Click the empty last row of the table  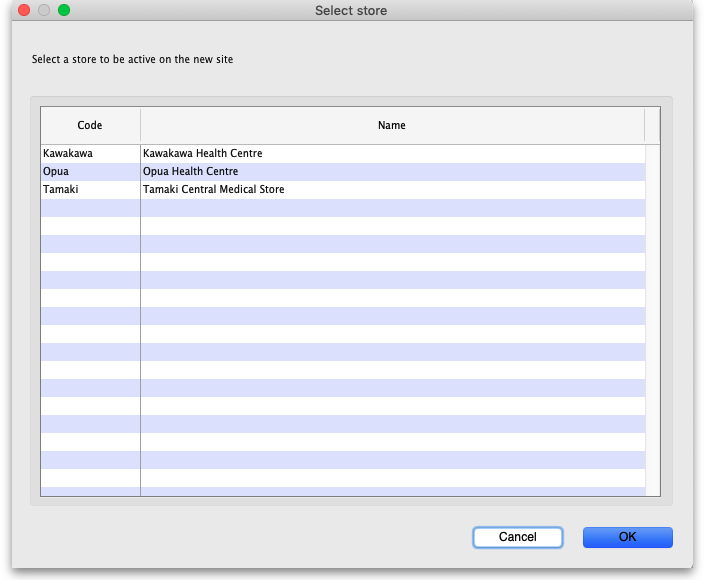pyautogui.click(x=392, y=490)
